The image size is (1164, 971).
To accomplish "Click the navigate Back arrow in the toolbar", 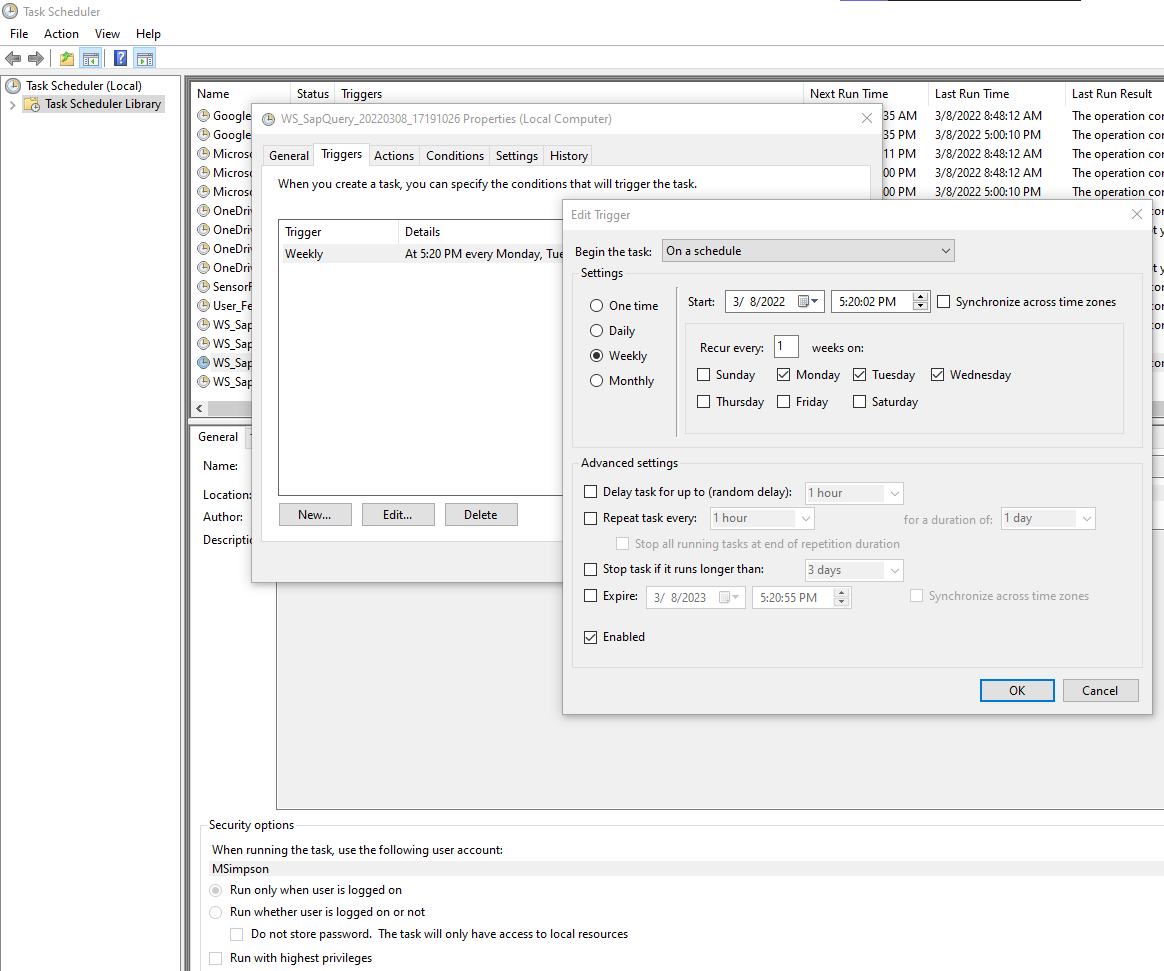I will point(13,58).
